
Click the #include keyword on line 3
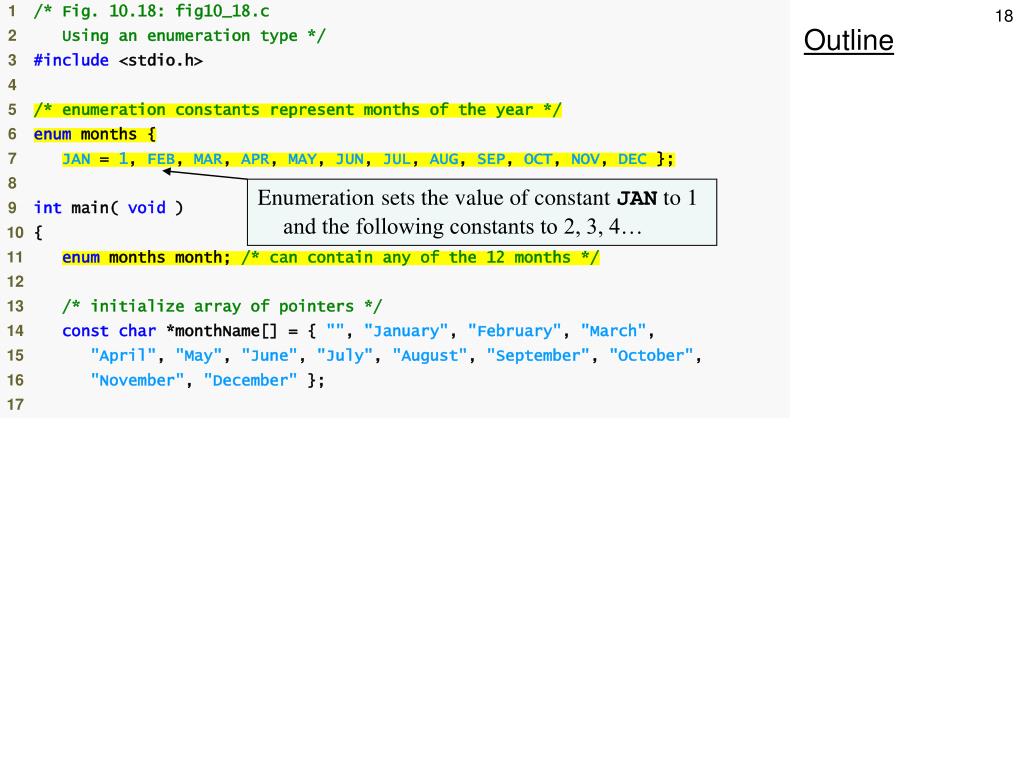coord(71,60)
